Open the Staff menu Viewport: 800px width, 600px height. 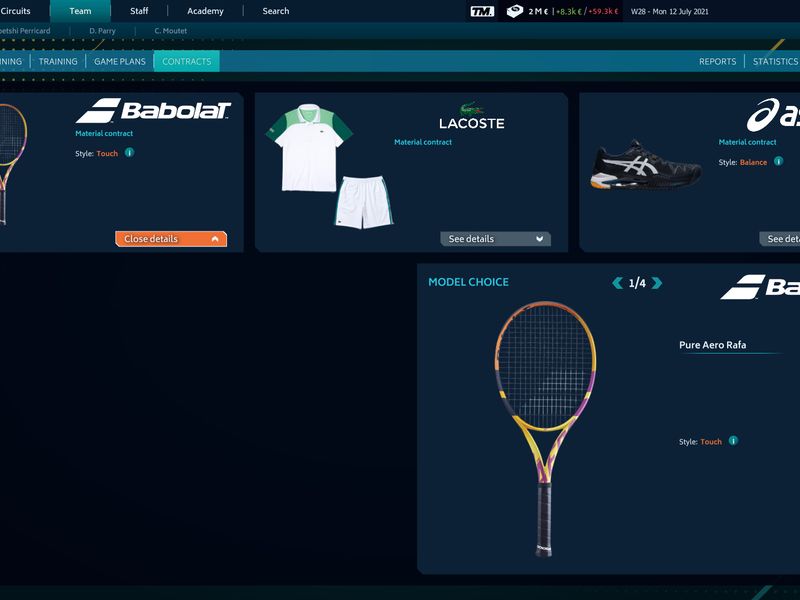pos(139,11)
